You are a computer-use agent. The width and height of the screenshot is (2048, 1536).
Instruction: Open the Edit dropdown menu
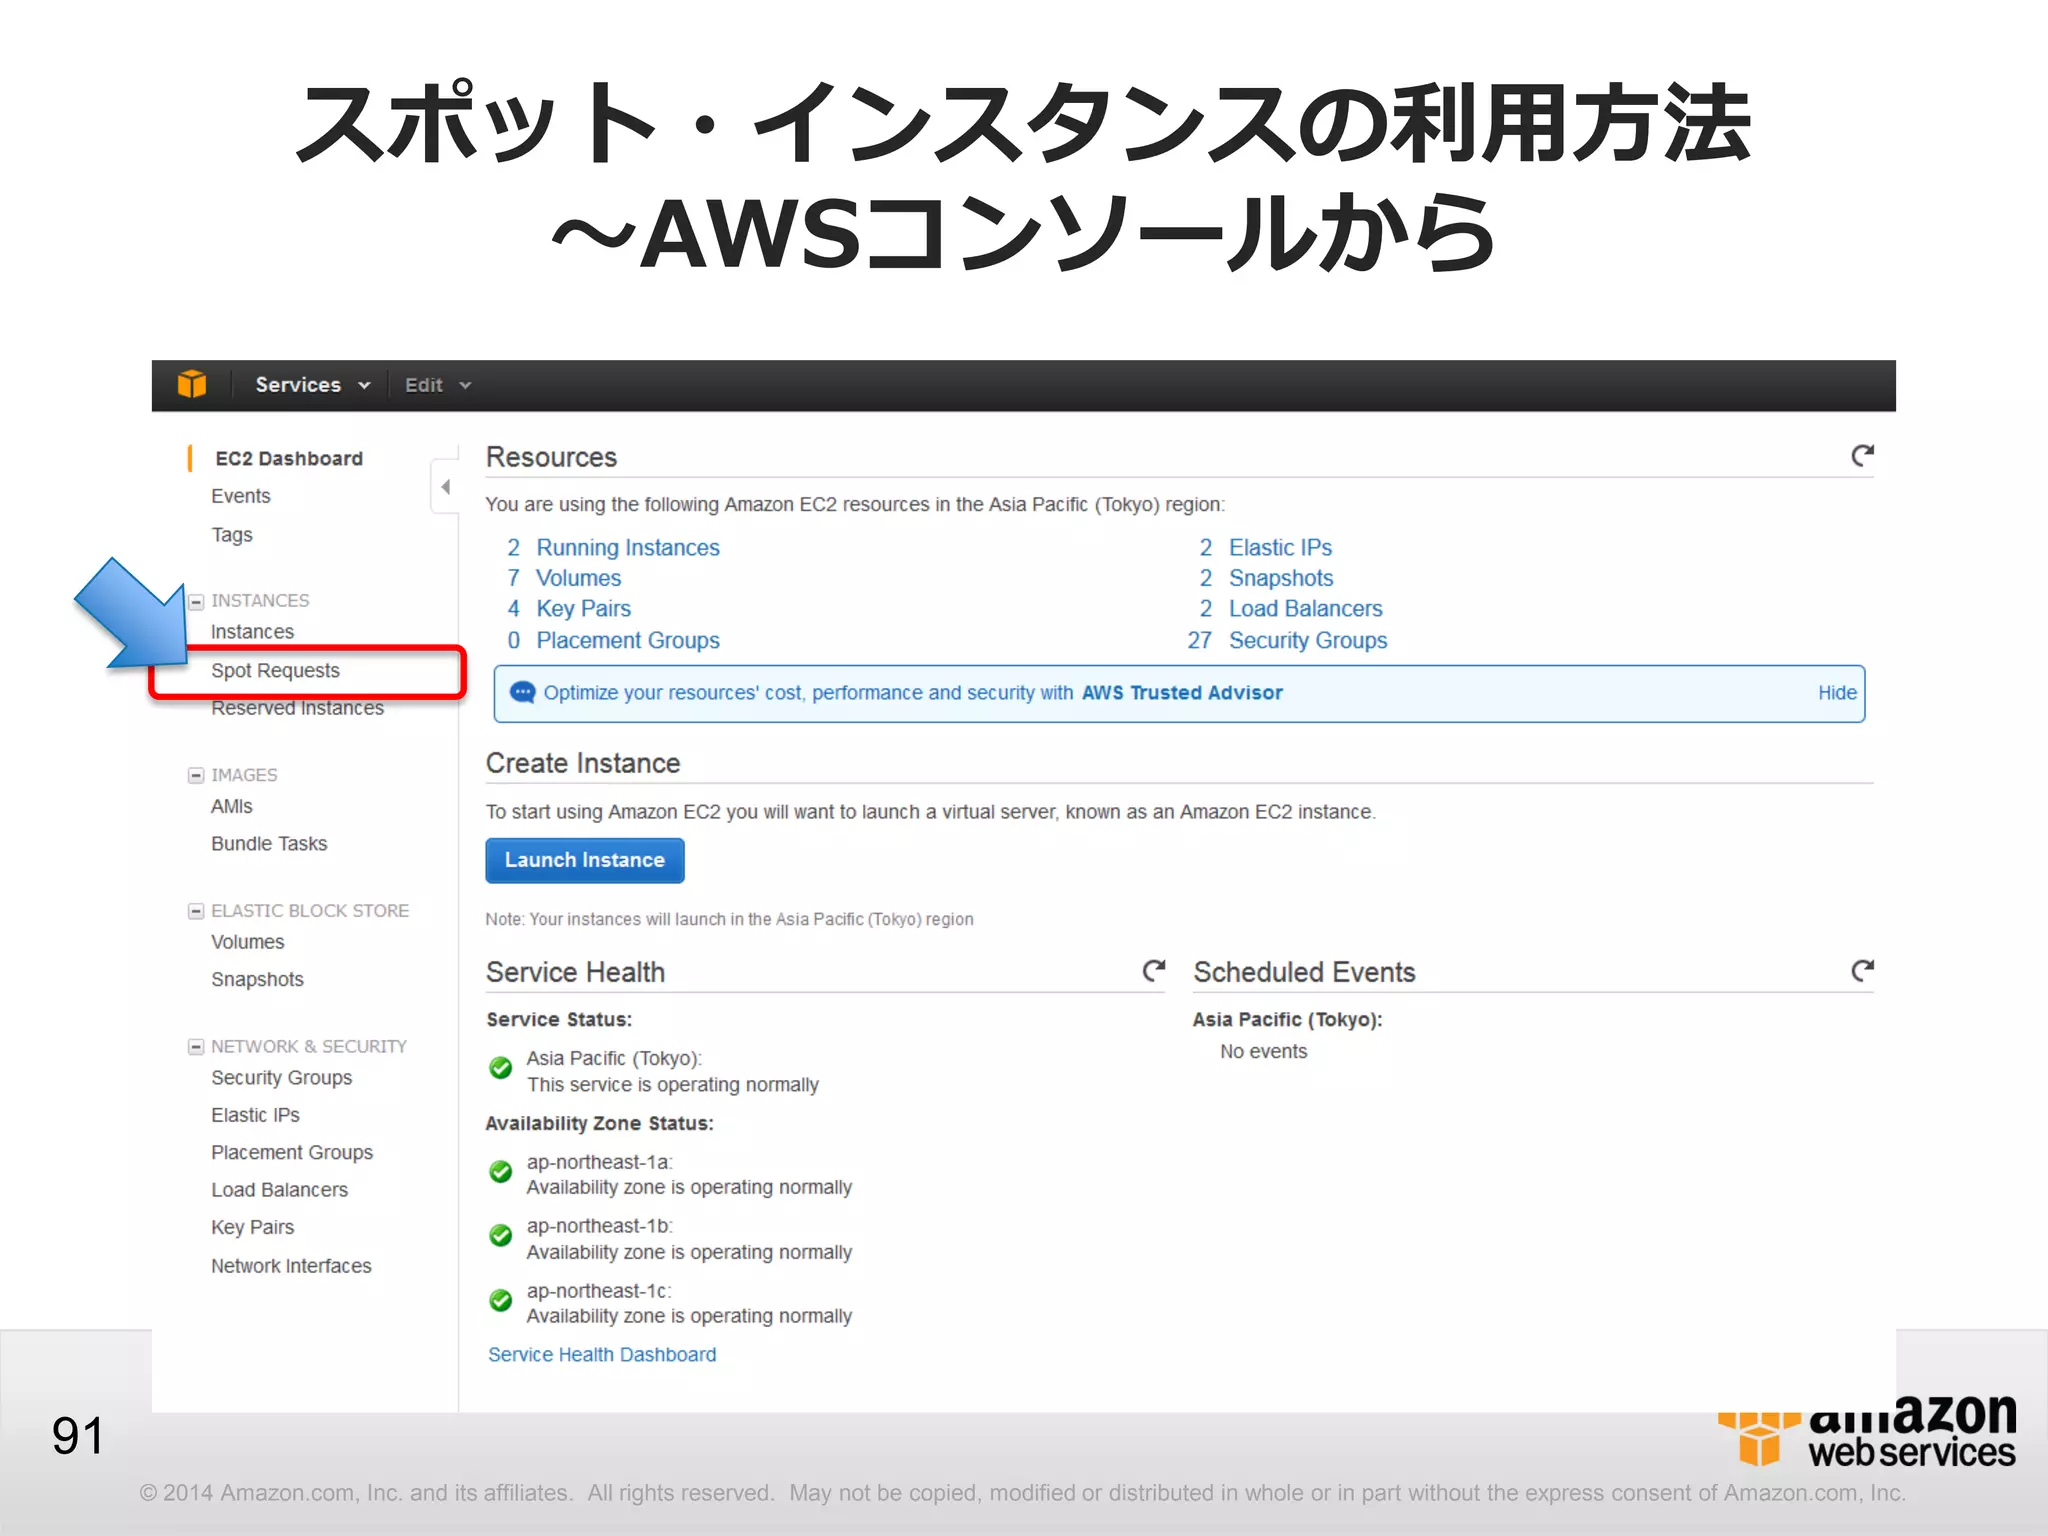[x=437, y=385]
